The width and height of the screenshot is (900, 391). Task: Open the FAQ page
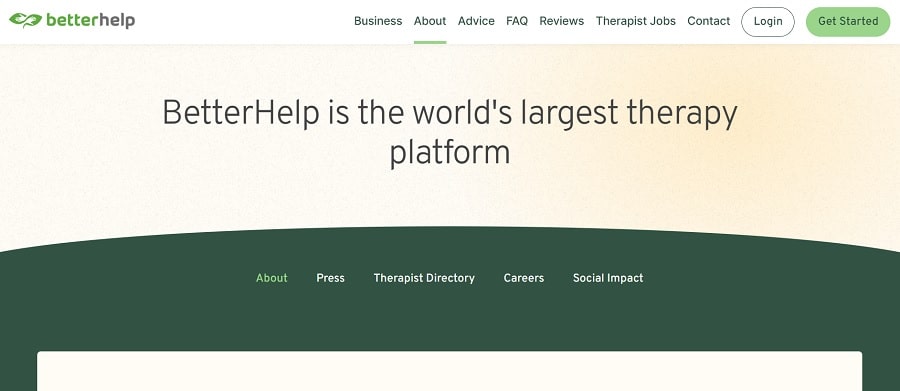pyautogui.click(x=517, y=21)
